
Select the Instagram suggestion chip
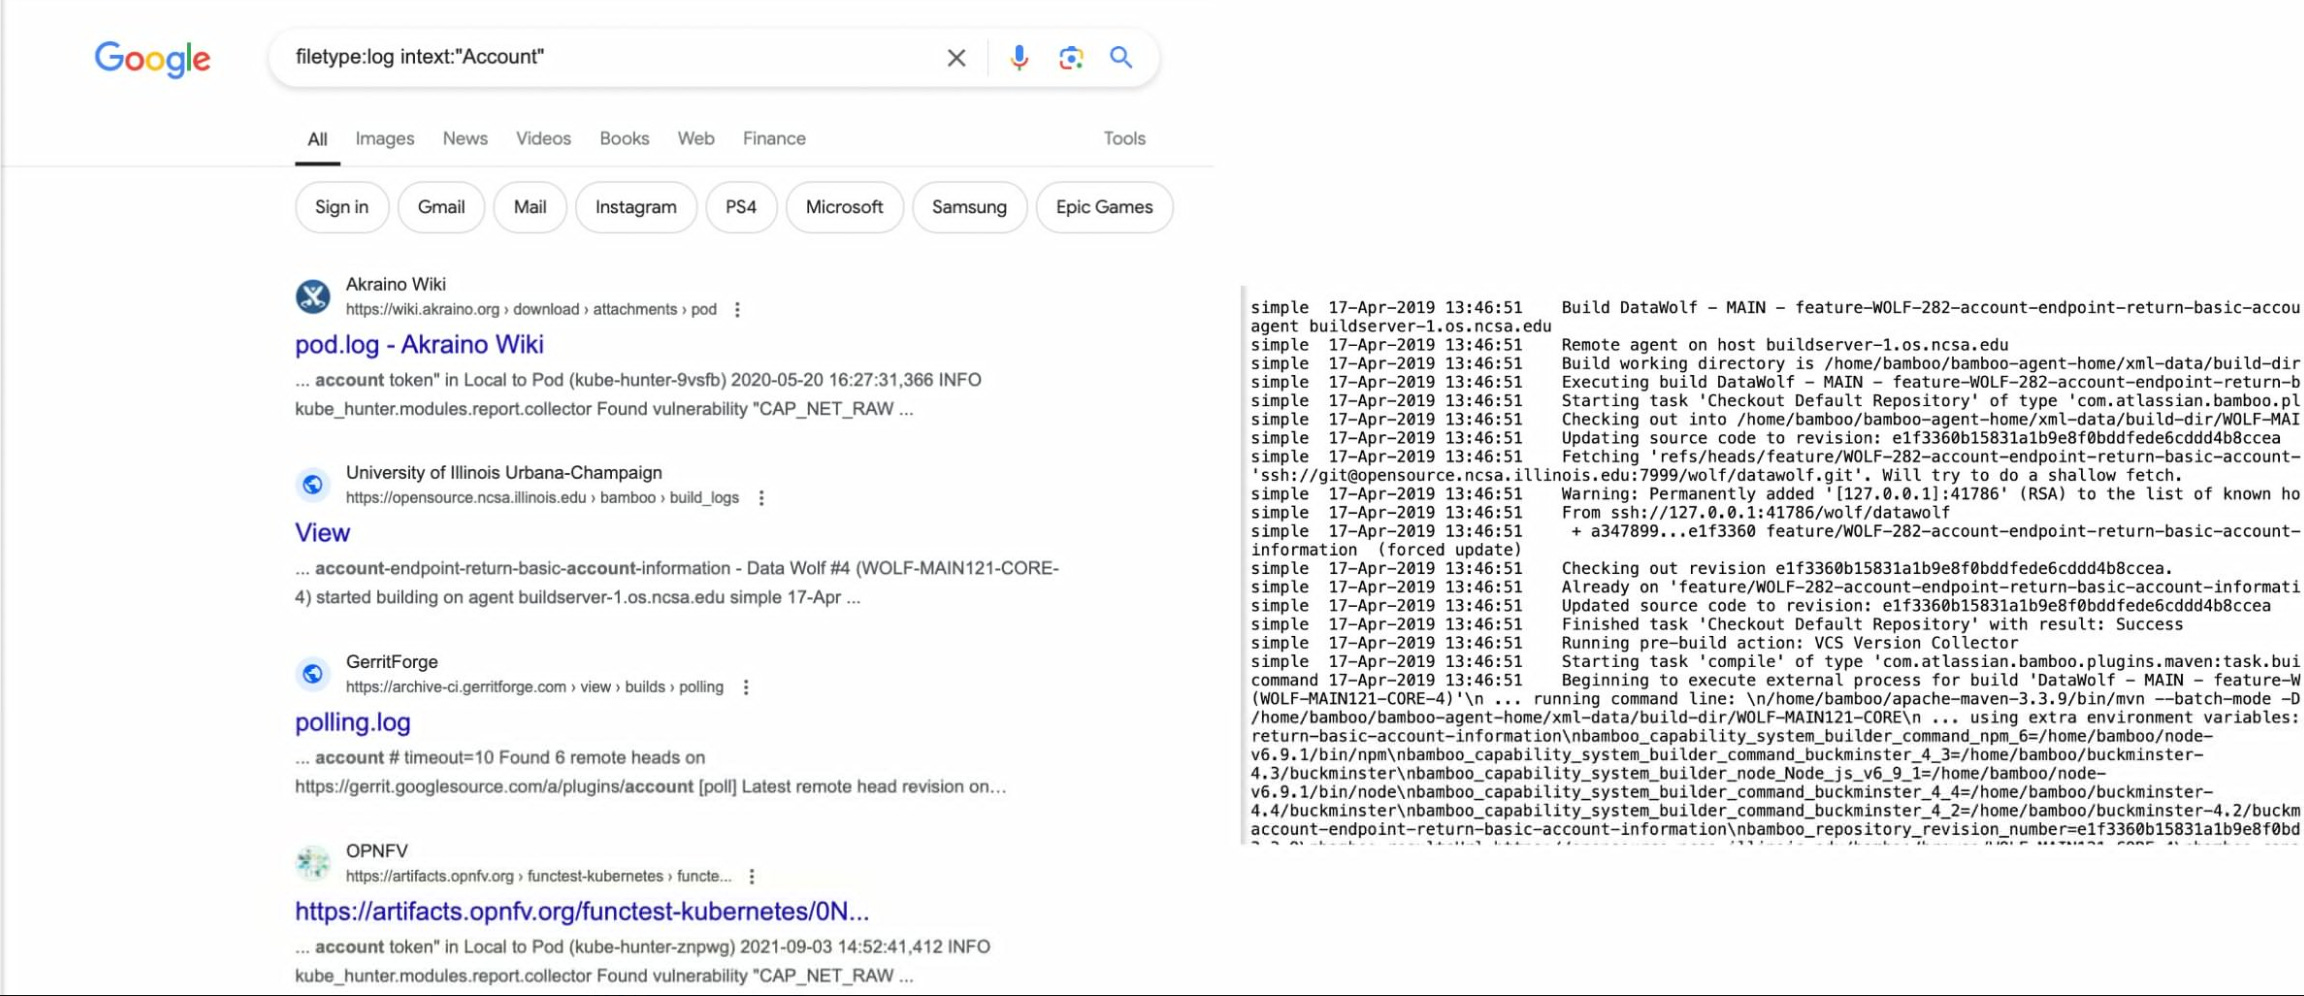[636, 207]
